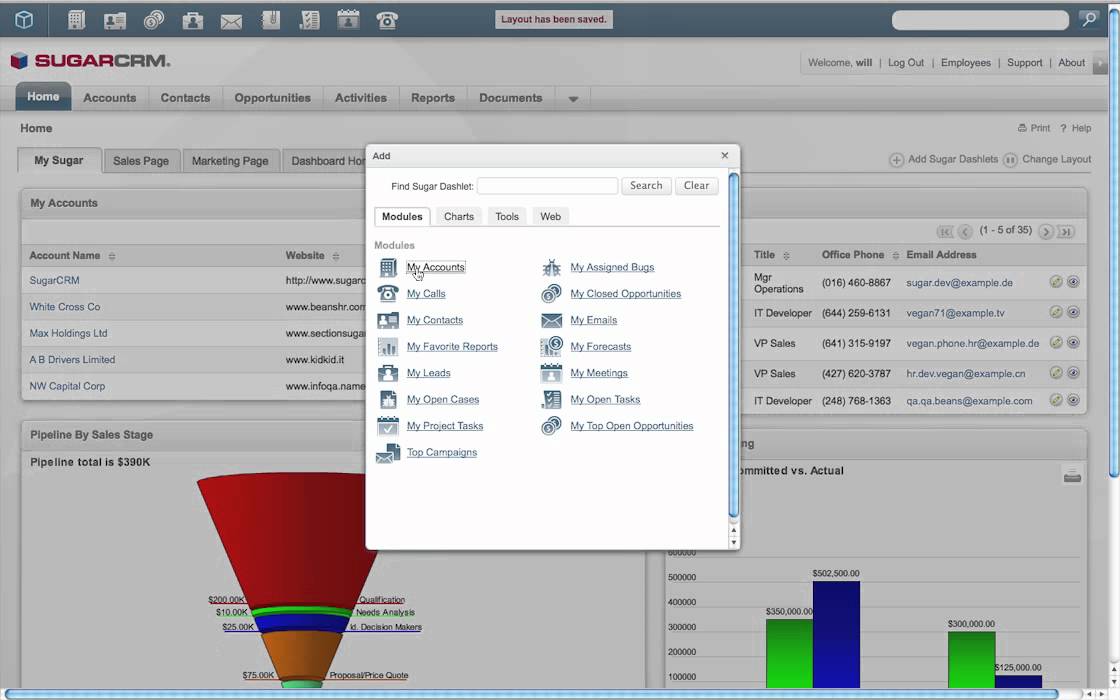Image resolution: width=1120 pixels, height=700 pixels.
Task: Click the Add dialog vertical scrollbar
Action: point(733,345)
